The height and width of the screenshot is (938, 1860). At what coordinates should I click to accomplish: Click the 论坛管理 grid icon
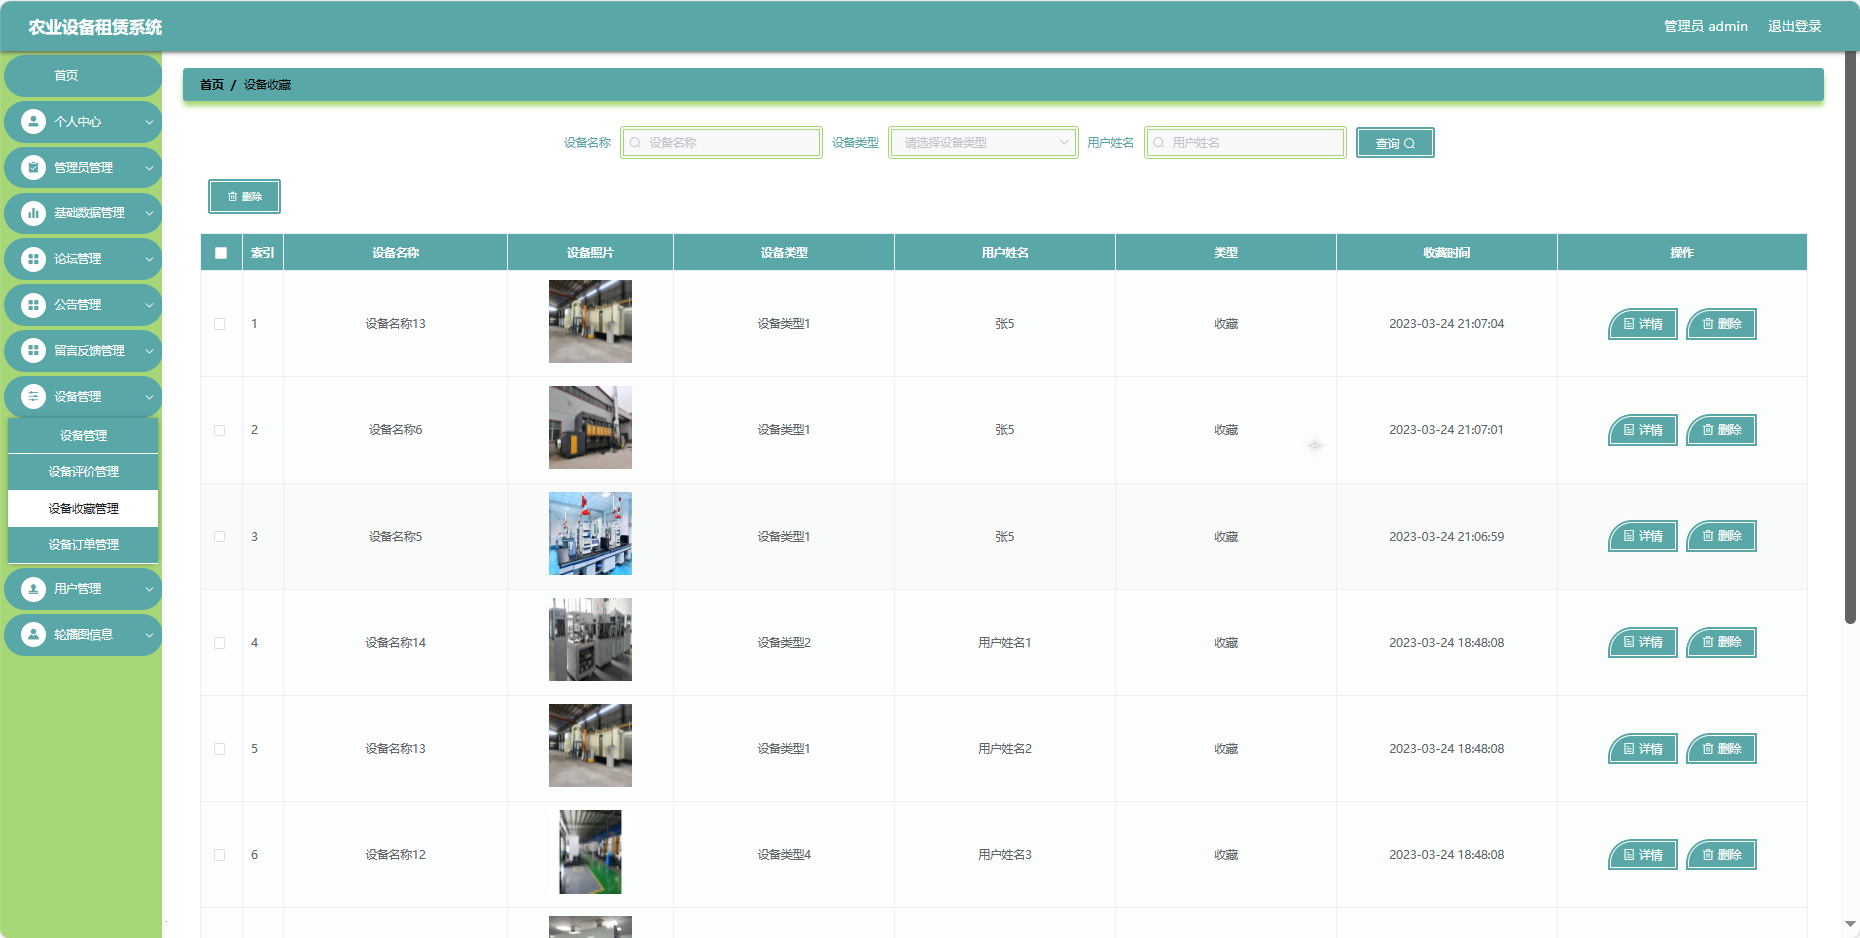coord(34,259)
